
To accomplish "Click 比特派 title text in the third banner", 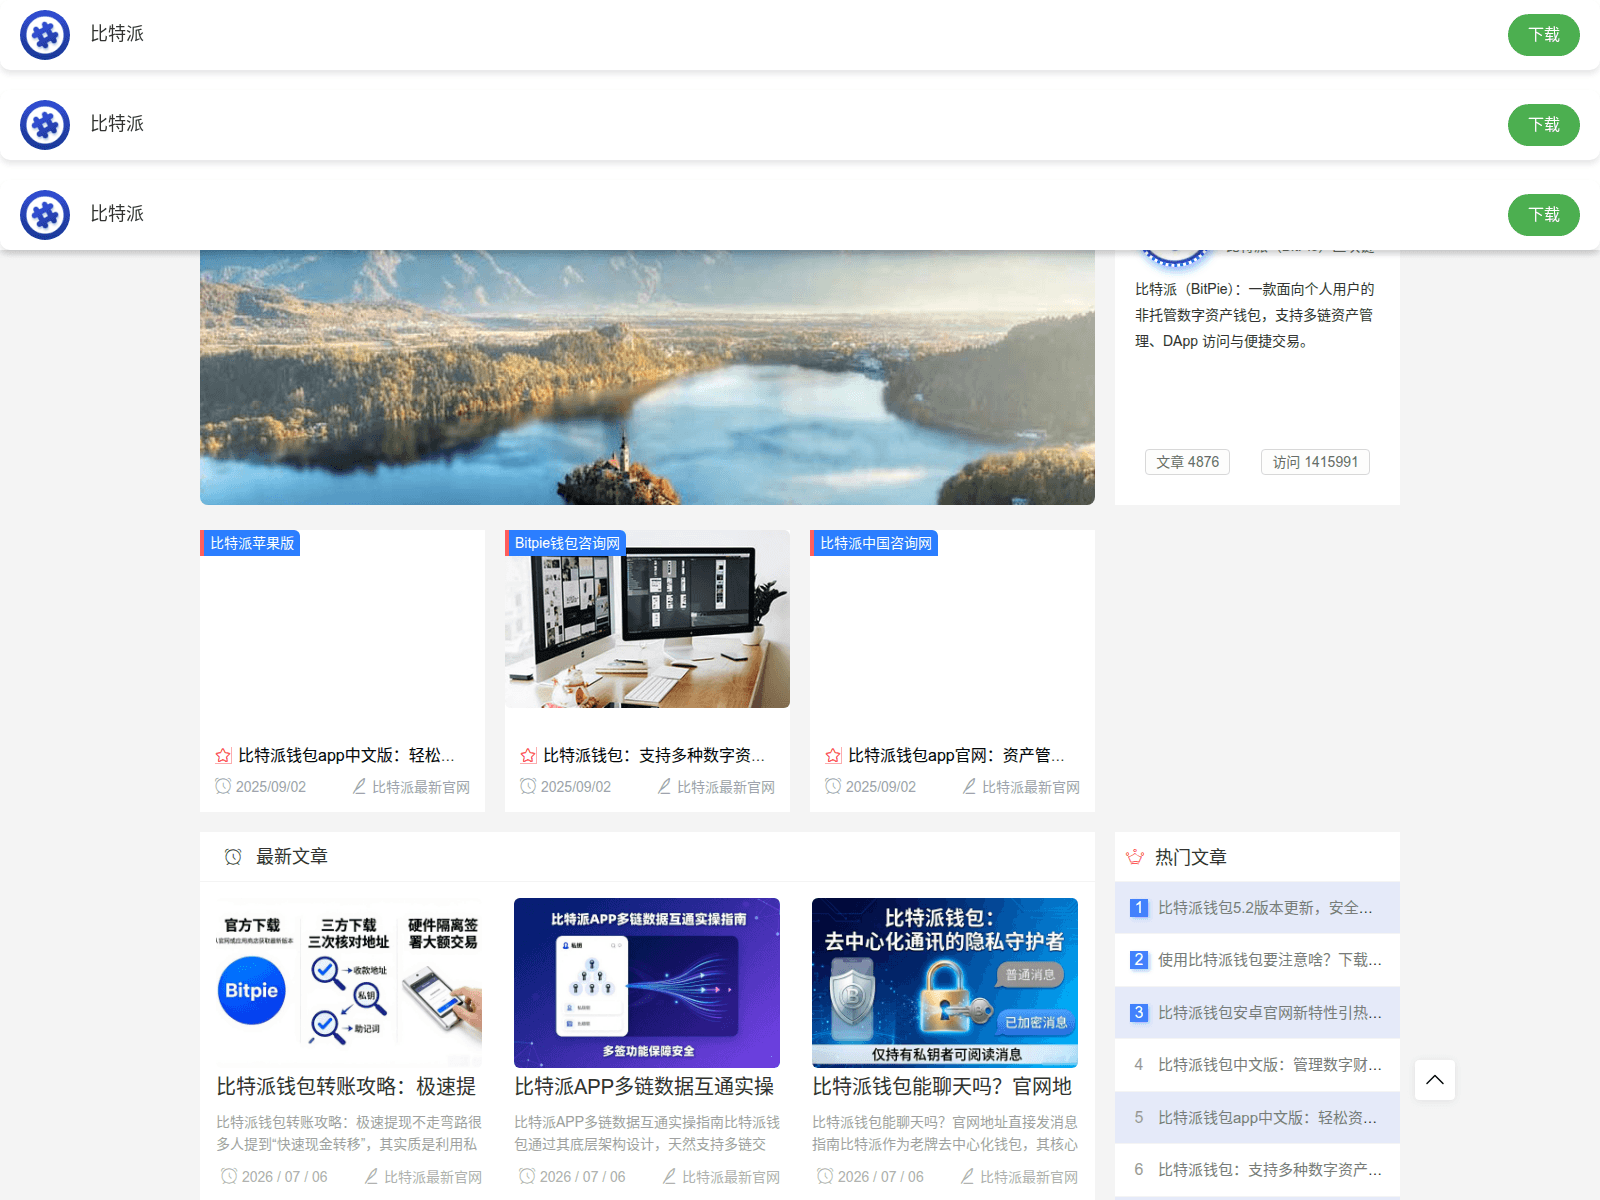I will point(117,214).
